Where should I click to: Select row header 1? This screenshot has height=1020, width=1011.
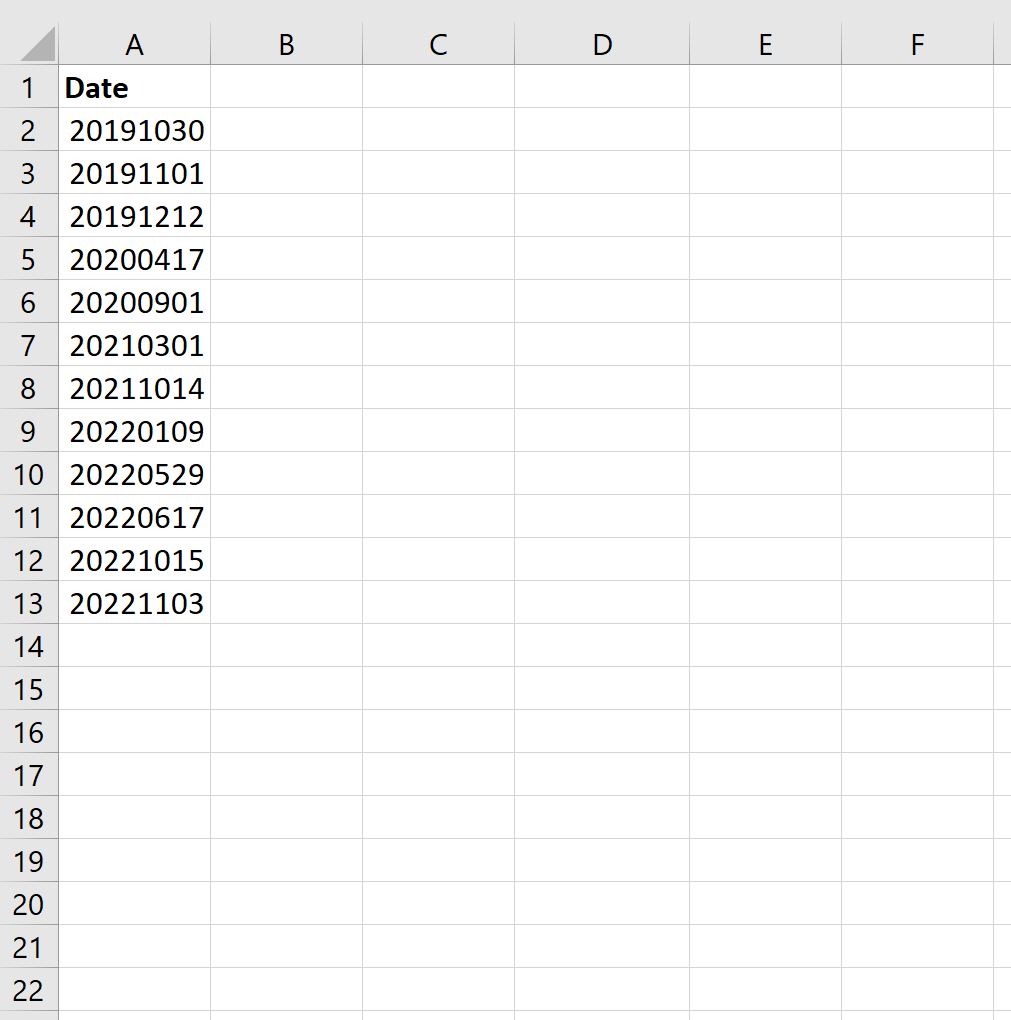coord(30,88)
